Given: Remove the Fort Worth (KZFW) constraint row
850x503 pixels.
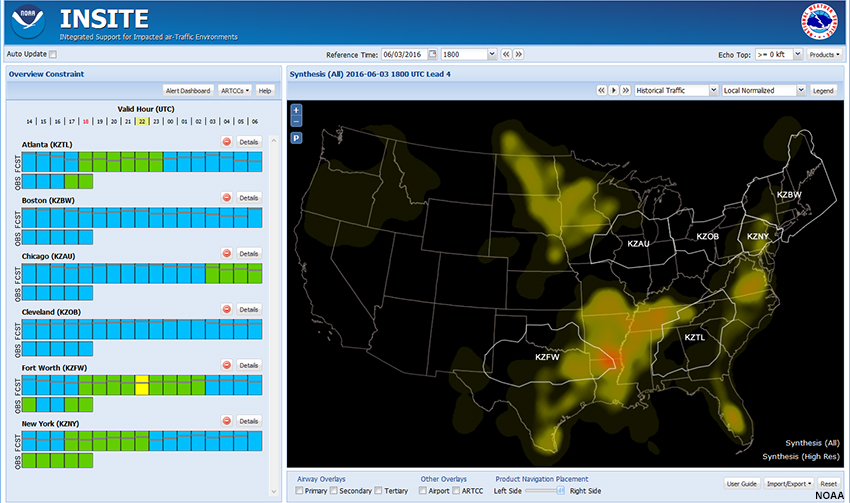Looking at the screenshot, I should (x=227, y=365).
